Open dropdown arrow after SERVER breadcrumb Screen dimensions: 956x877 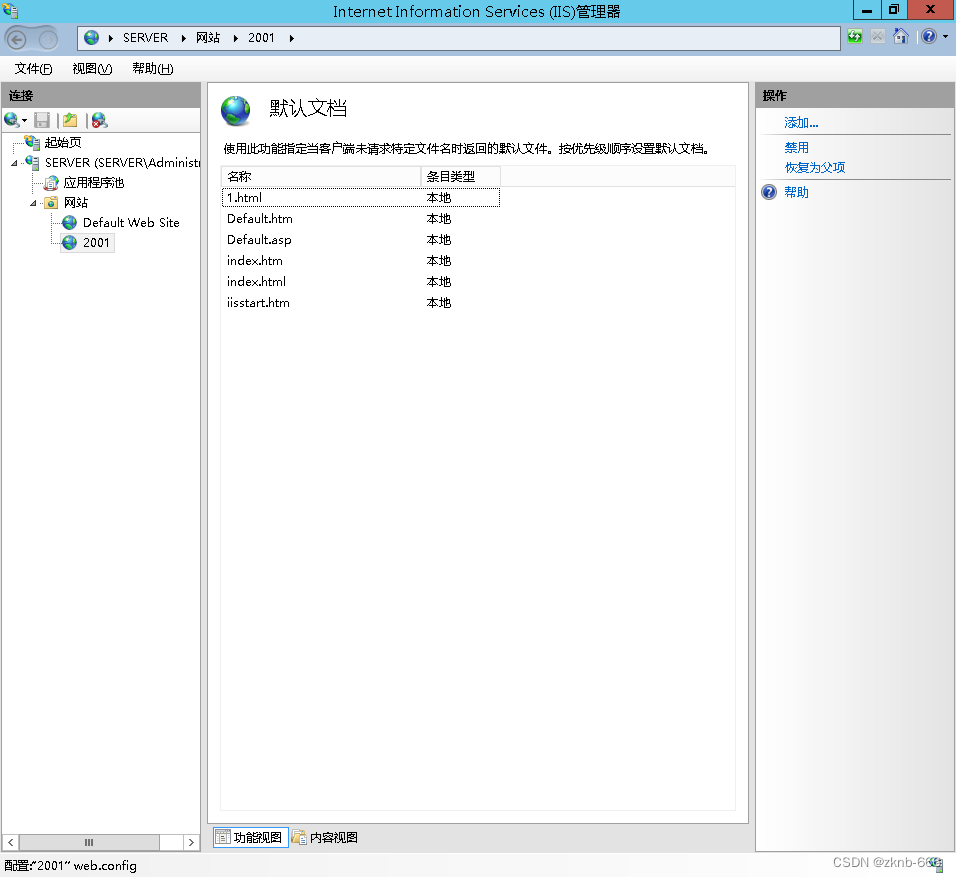tap(183, 38)
